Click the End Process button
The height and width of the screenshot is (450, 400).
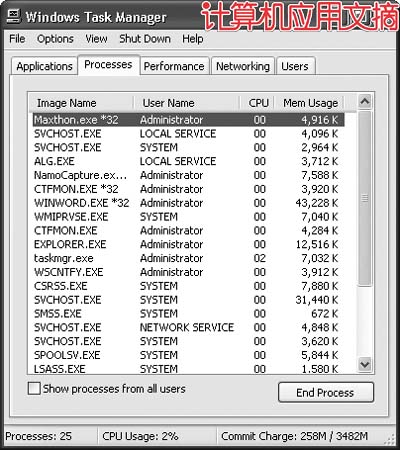(x=326, y=392)
